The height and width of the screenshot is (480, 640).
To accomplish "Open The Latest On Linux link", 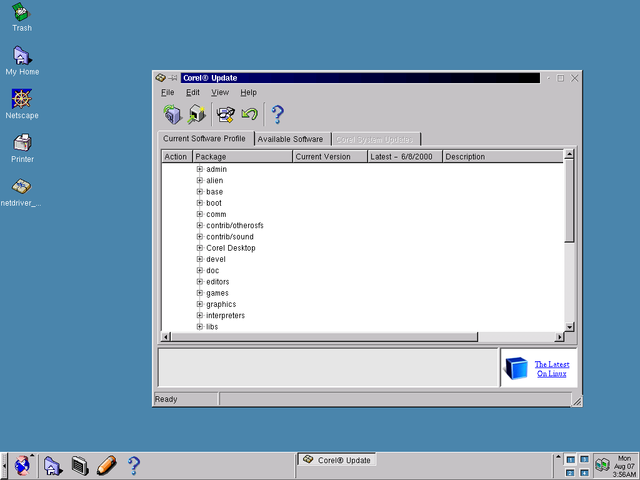I will [552, 369].
